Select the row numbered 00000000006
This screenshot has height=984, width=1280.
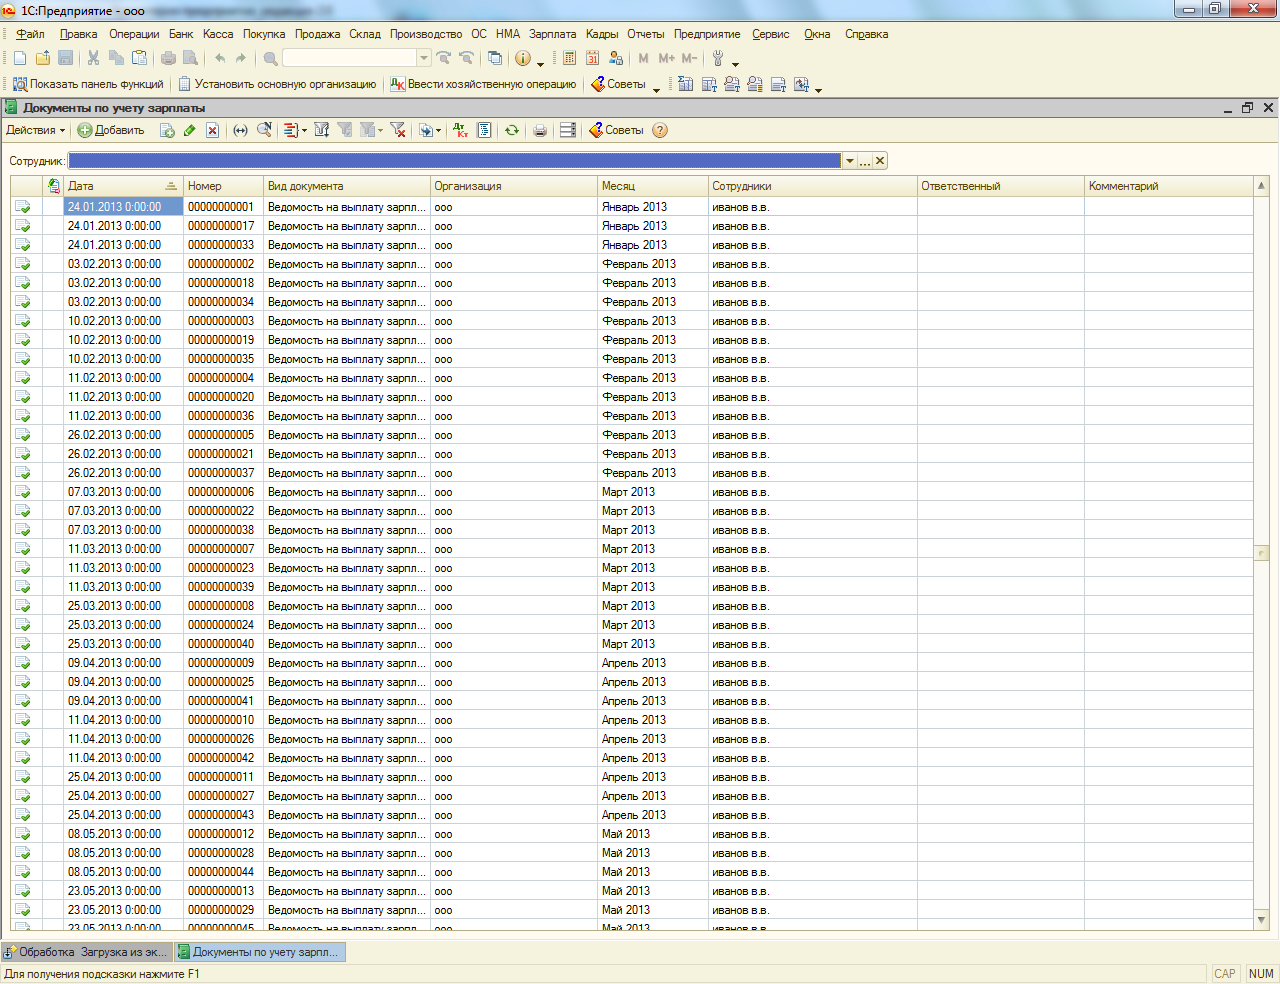[x=632, y=492]
